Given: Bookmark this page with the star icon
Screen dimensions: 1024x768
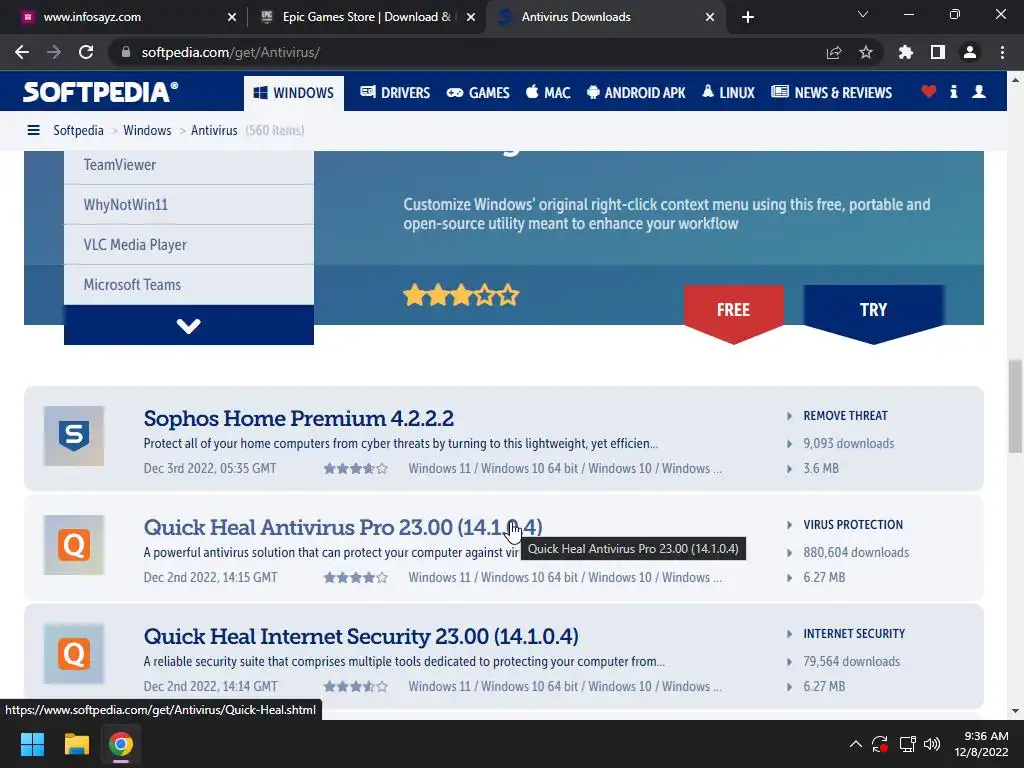Looking at the screenshot, I should [866, 52].
